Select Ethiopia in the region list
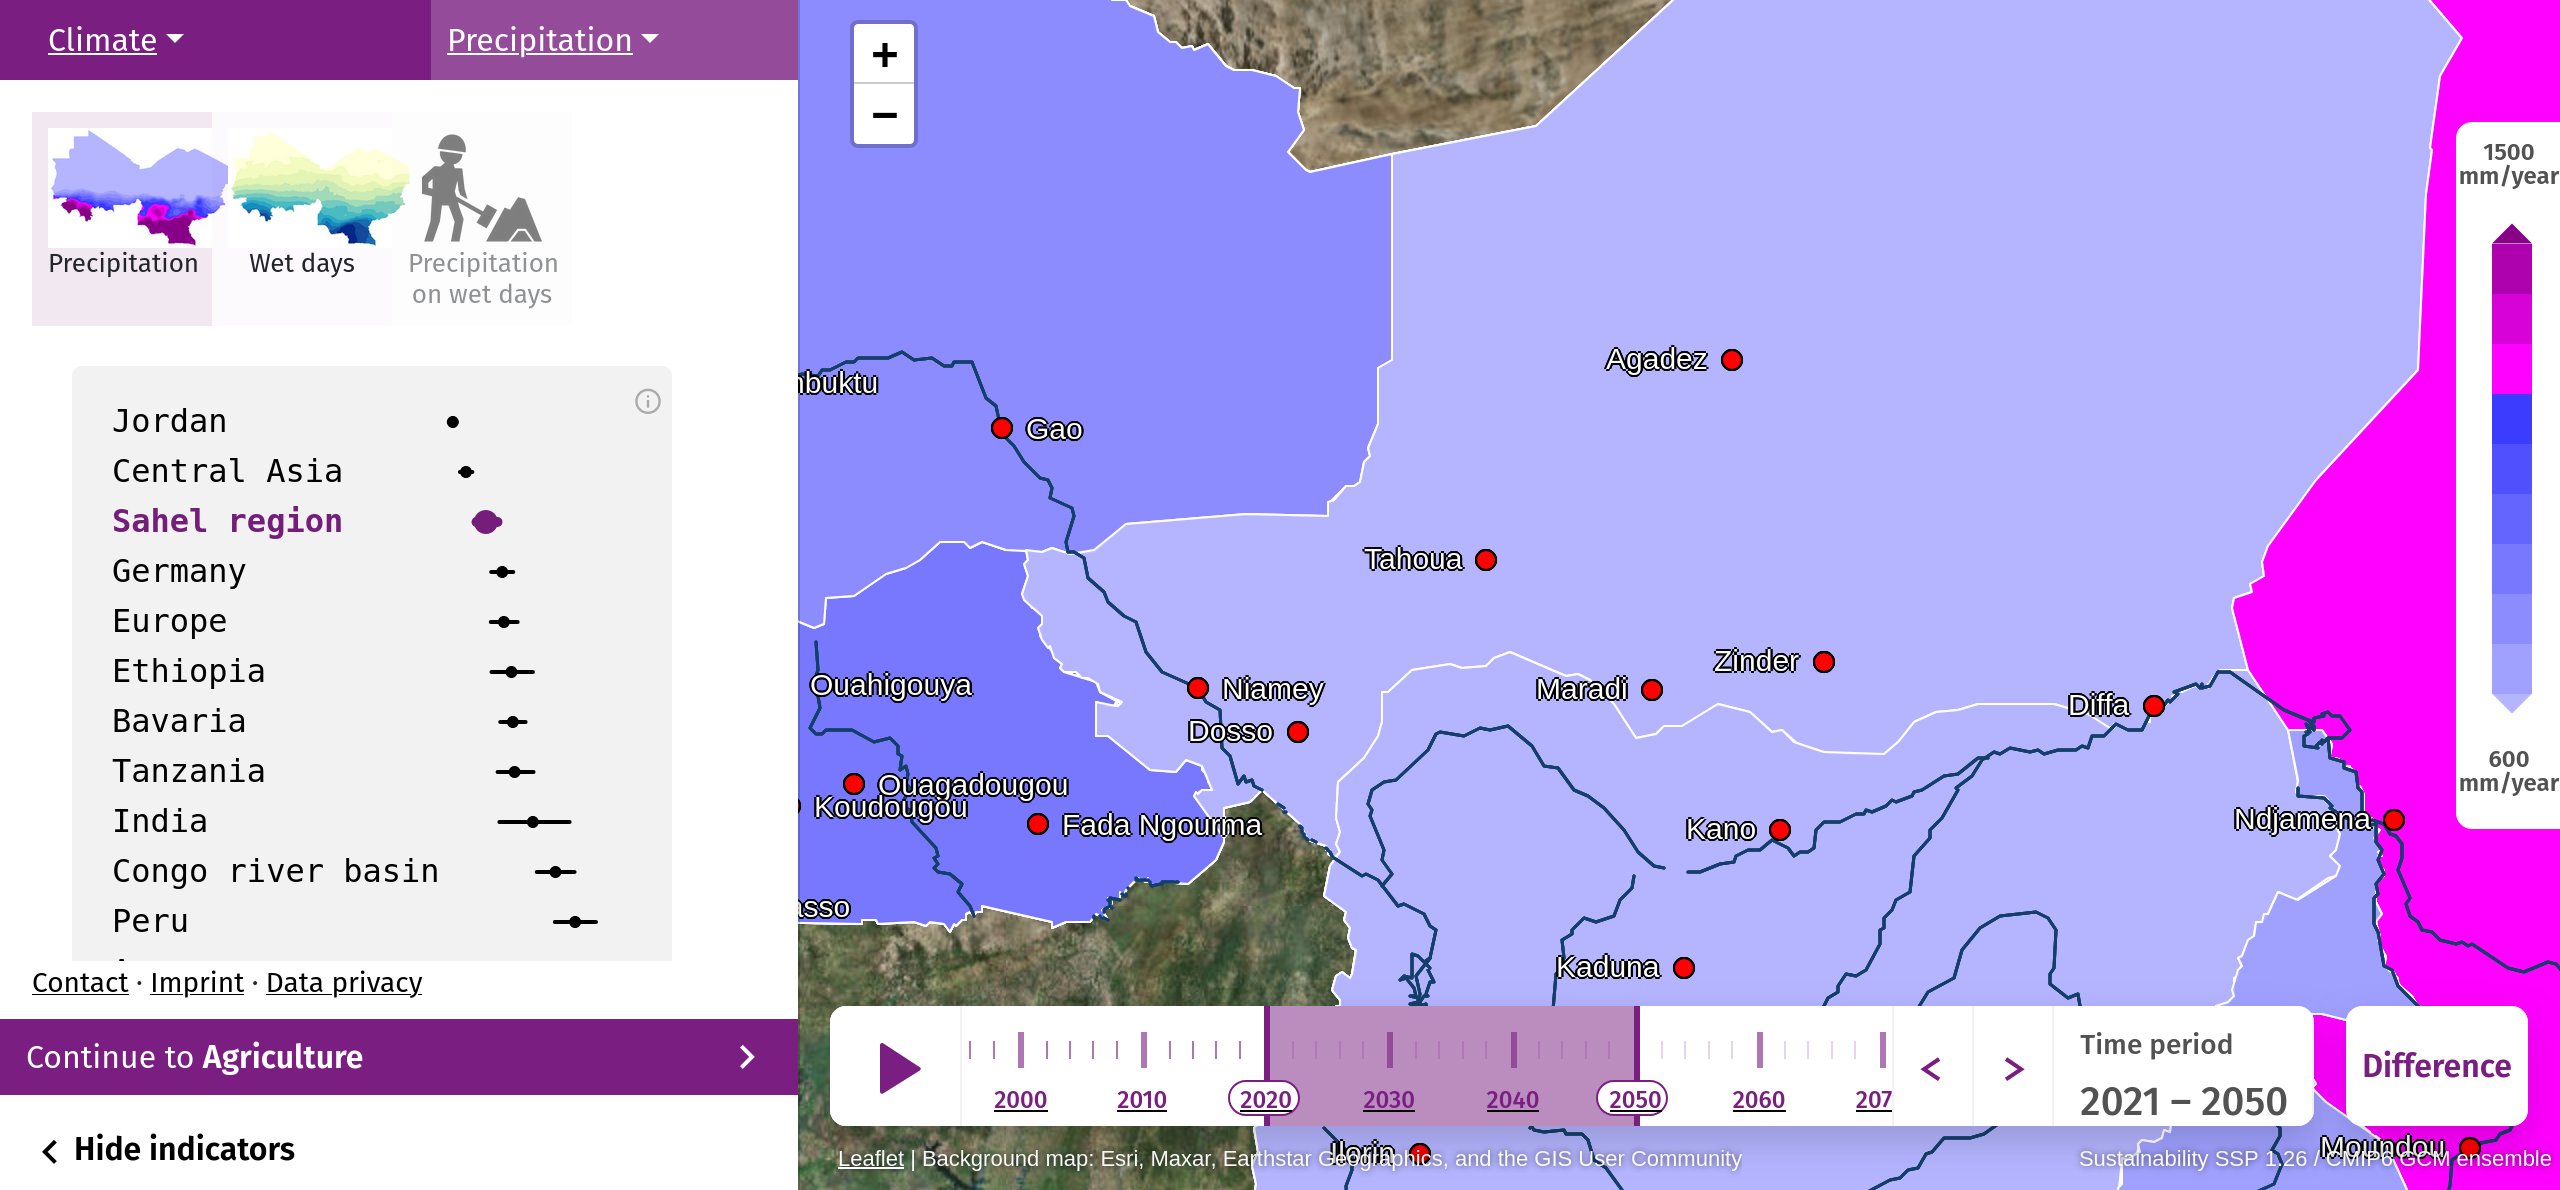Screen dimensions: 2560x1190 [x=189, y=671]
